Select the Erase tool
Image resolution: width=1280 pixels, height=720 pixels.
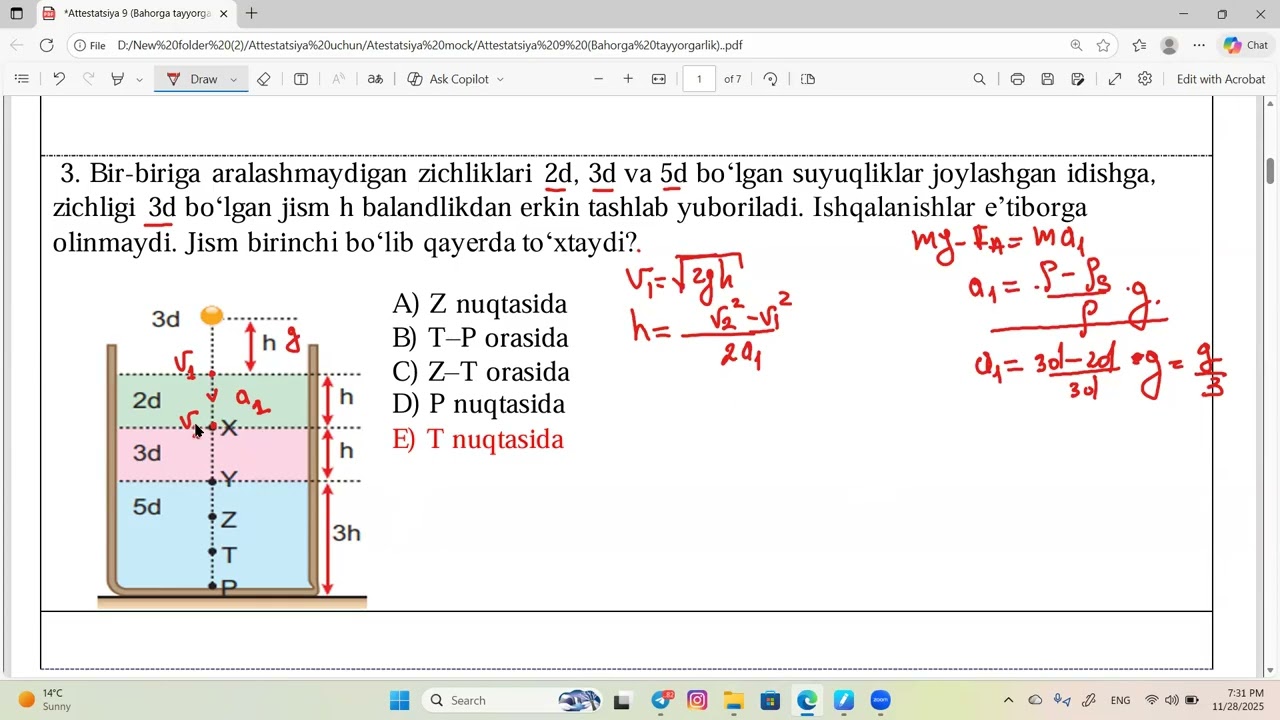tap(264, 79)
